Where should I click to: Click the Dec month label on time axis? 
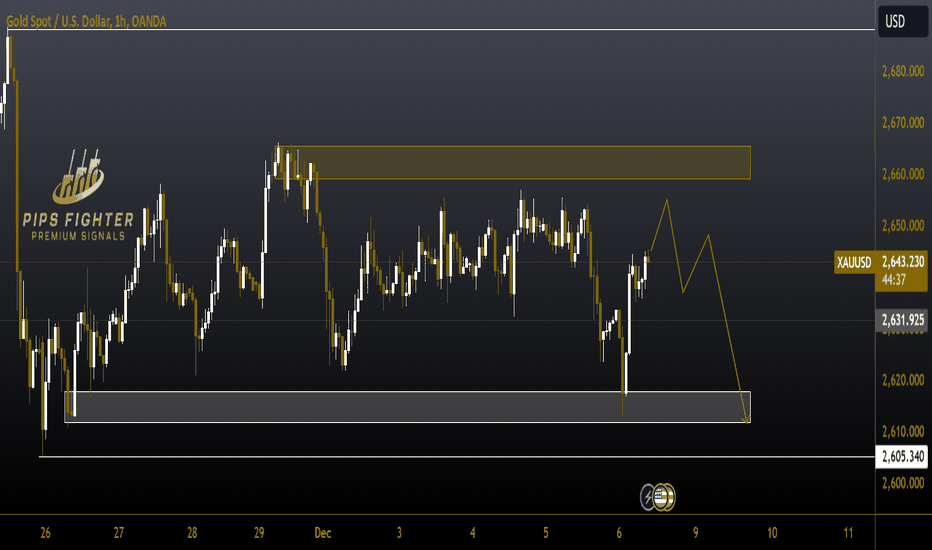[x=323, y=533]
